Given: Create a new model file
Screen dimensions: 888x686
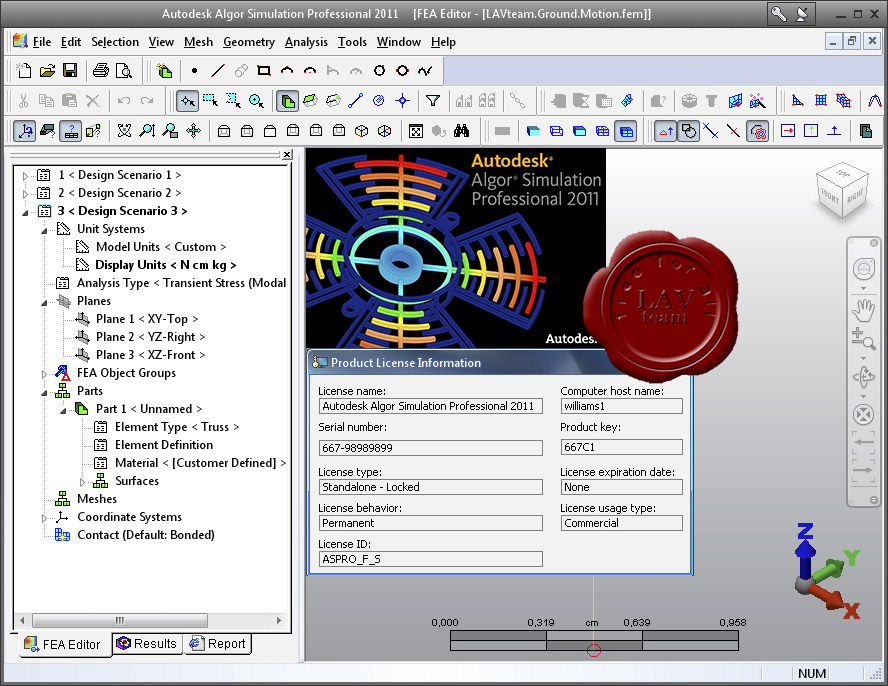Looking at the screenshot, I should (24, 70).
